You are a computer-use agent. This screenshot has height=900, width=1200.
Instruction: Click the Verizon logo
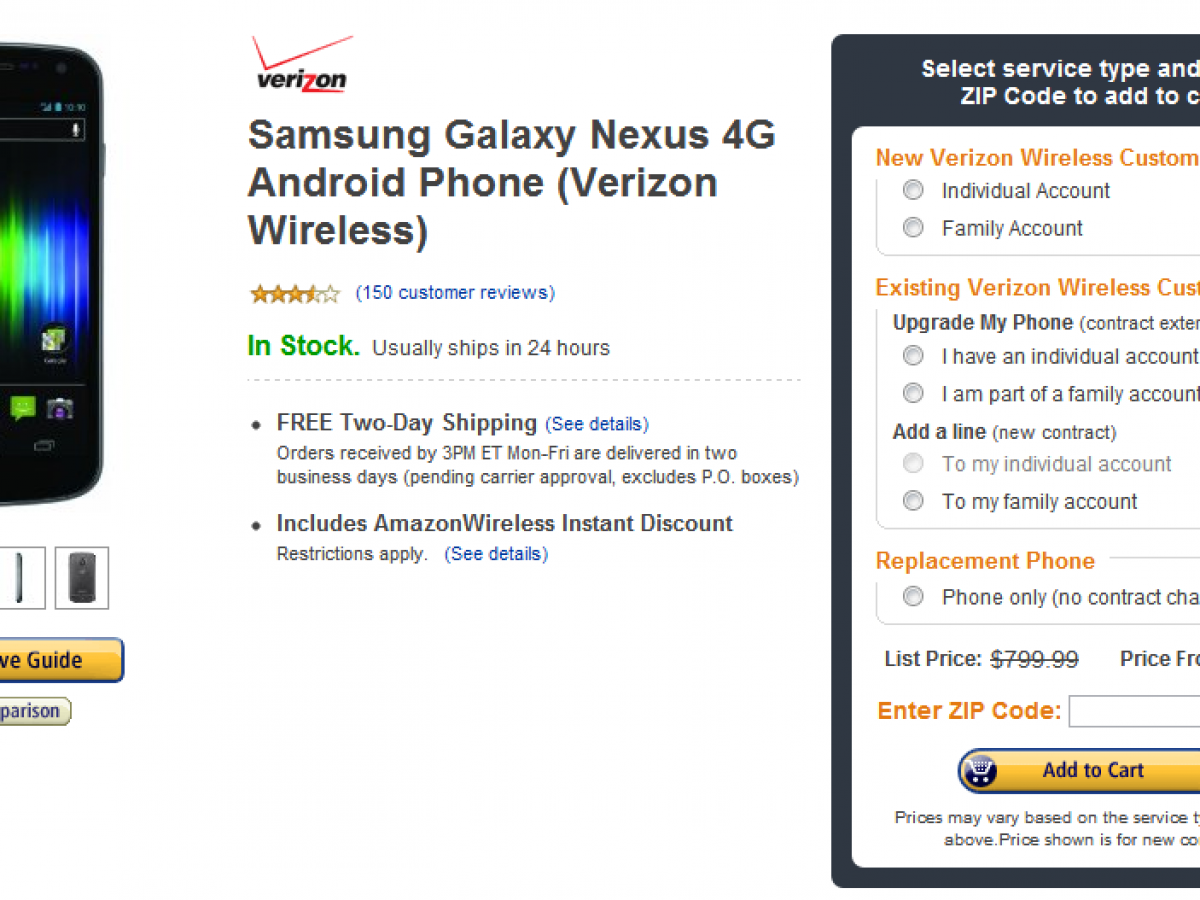tap(301, 66)
